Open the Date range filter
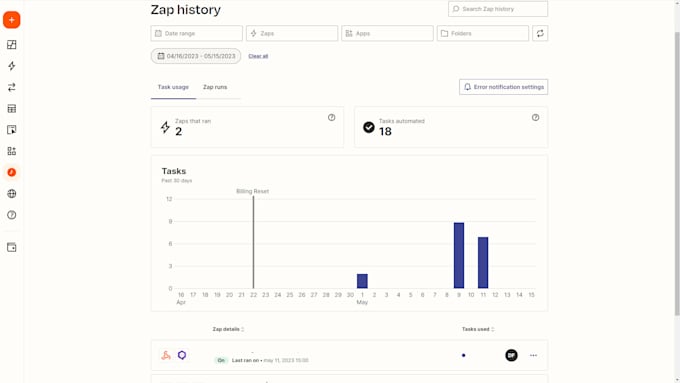Screen dimensions: 680x383 tap(196, 33)
